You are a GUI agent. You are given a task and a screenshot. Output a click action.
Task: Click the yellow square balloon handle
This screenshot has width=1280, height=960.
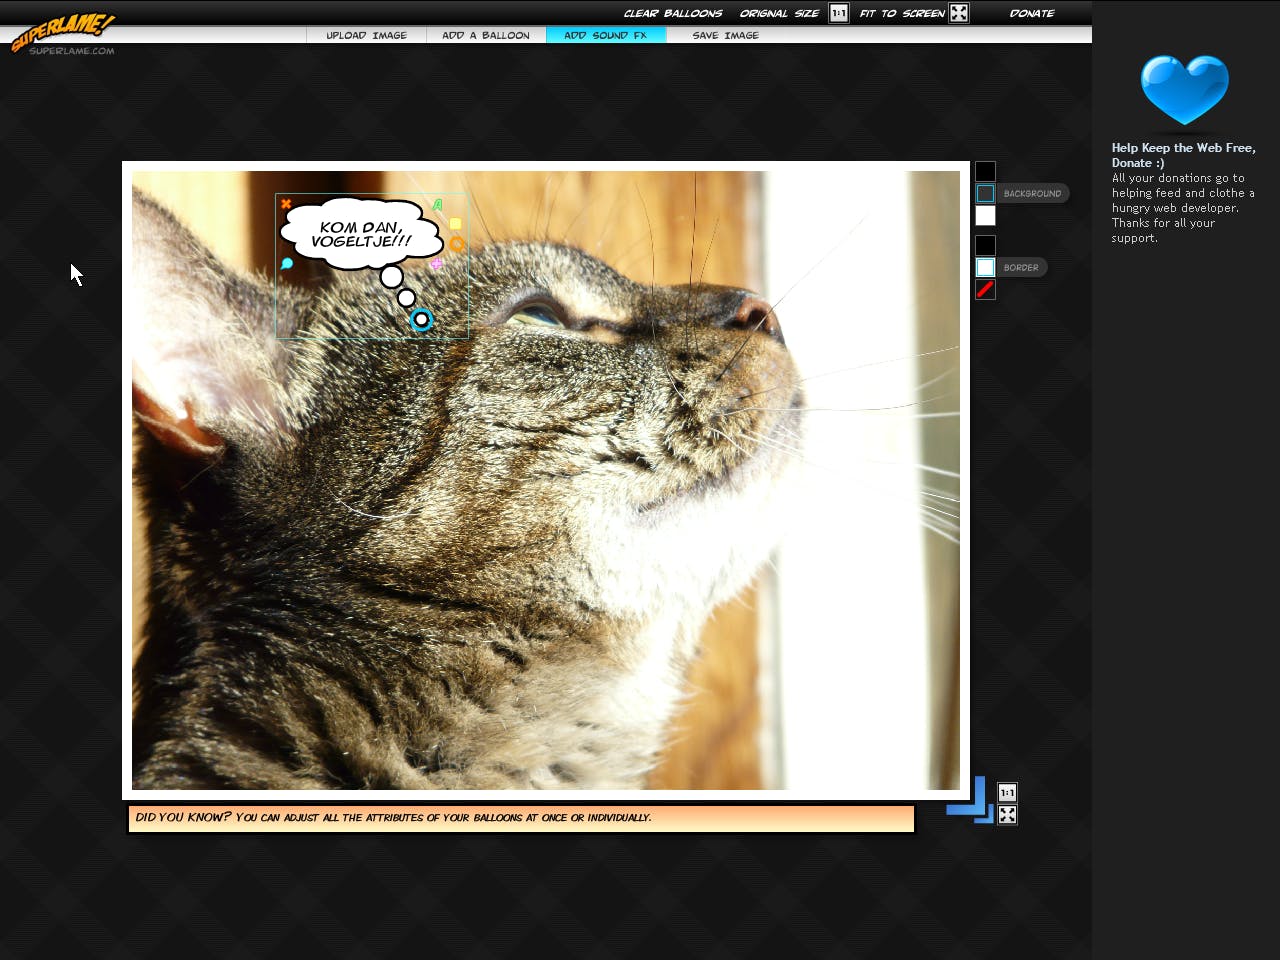455,224
